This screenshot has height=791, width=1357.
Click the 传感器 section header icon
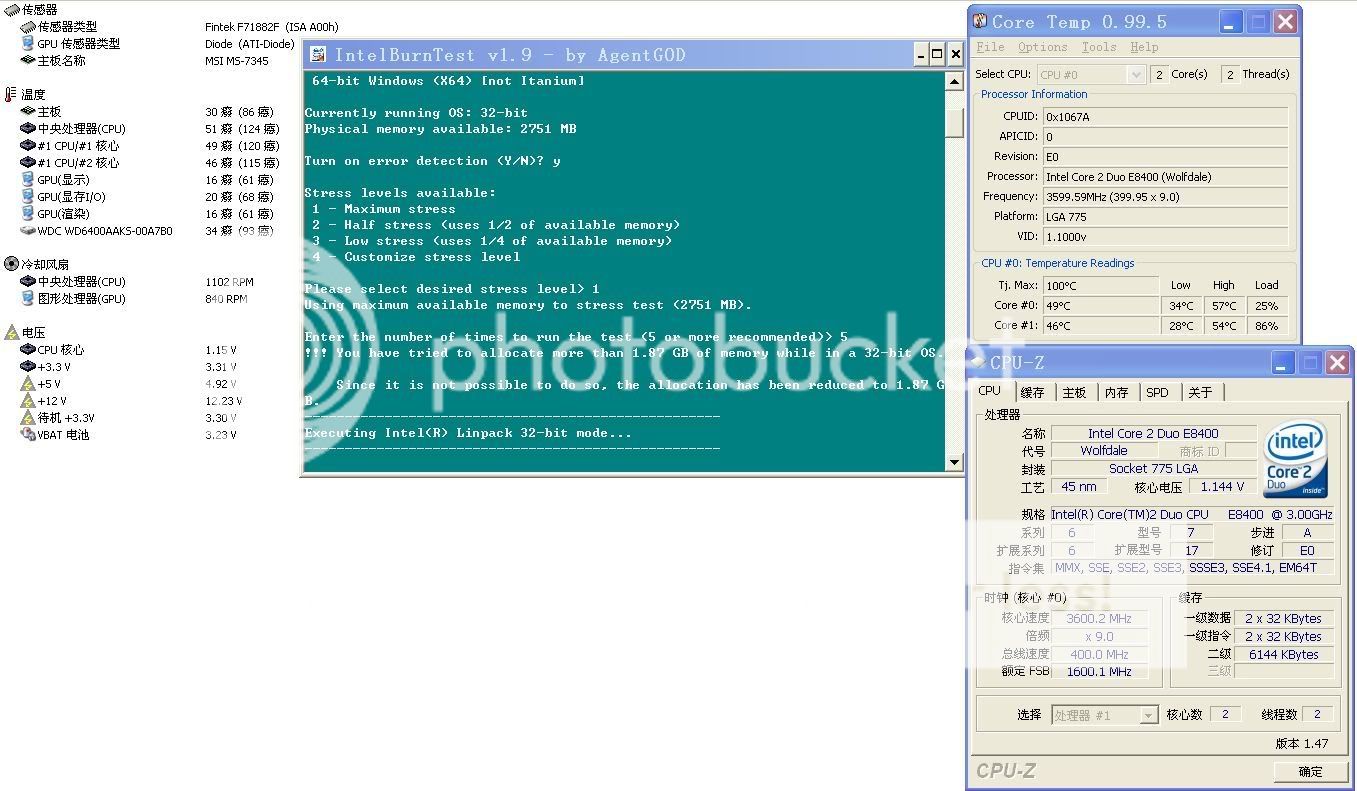(11, 9)
